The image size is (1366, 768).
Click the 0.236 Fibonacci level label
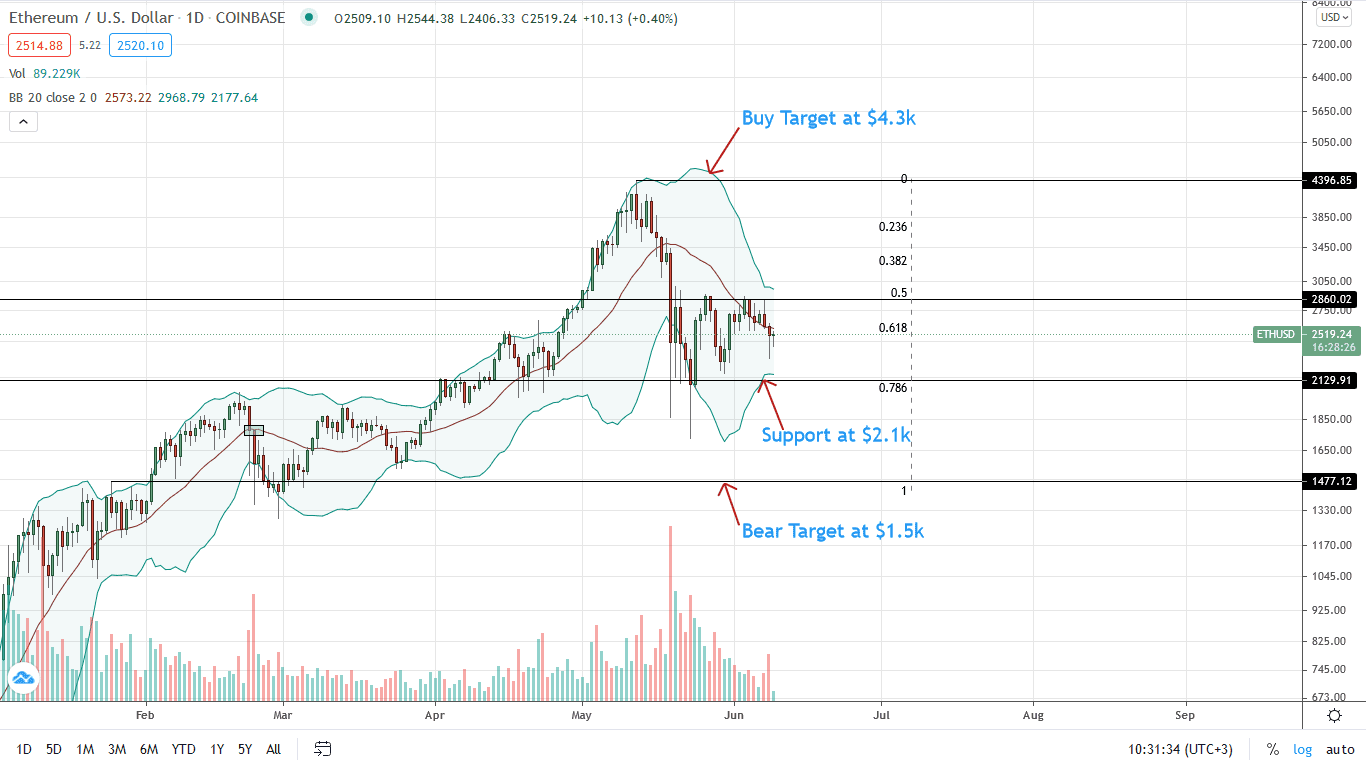[893, 227]
